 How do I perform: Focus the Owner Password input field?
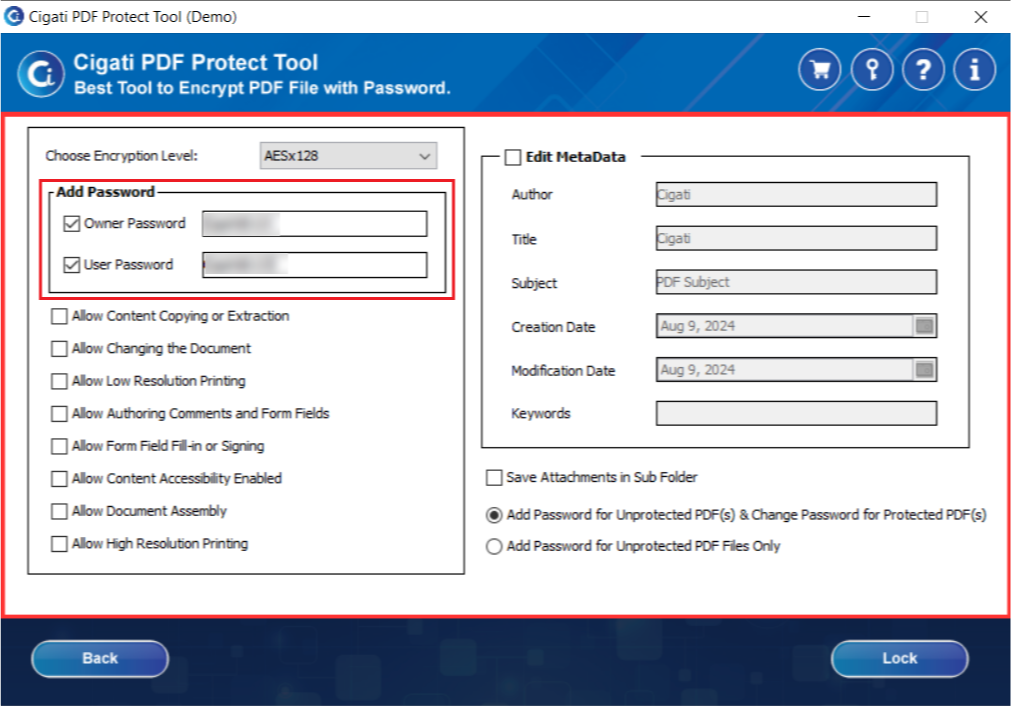tap(315, 224)
